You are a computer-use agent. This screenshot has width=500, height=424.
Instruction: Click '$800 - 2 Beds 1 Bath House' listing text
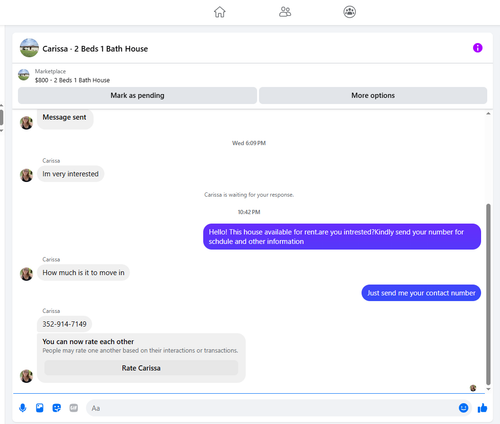(72, 80)
